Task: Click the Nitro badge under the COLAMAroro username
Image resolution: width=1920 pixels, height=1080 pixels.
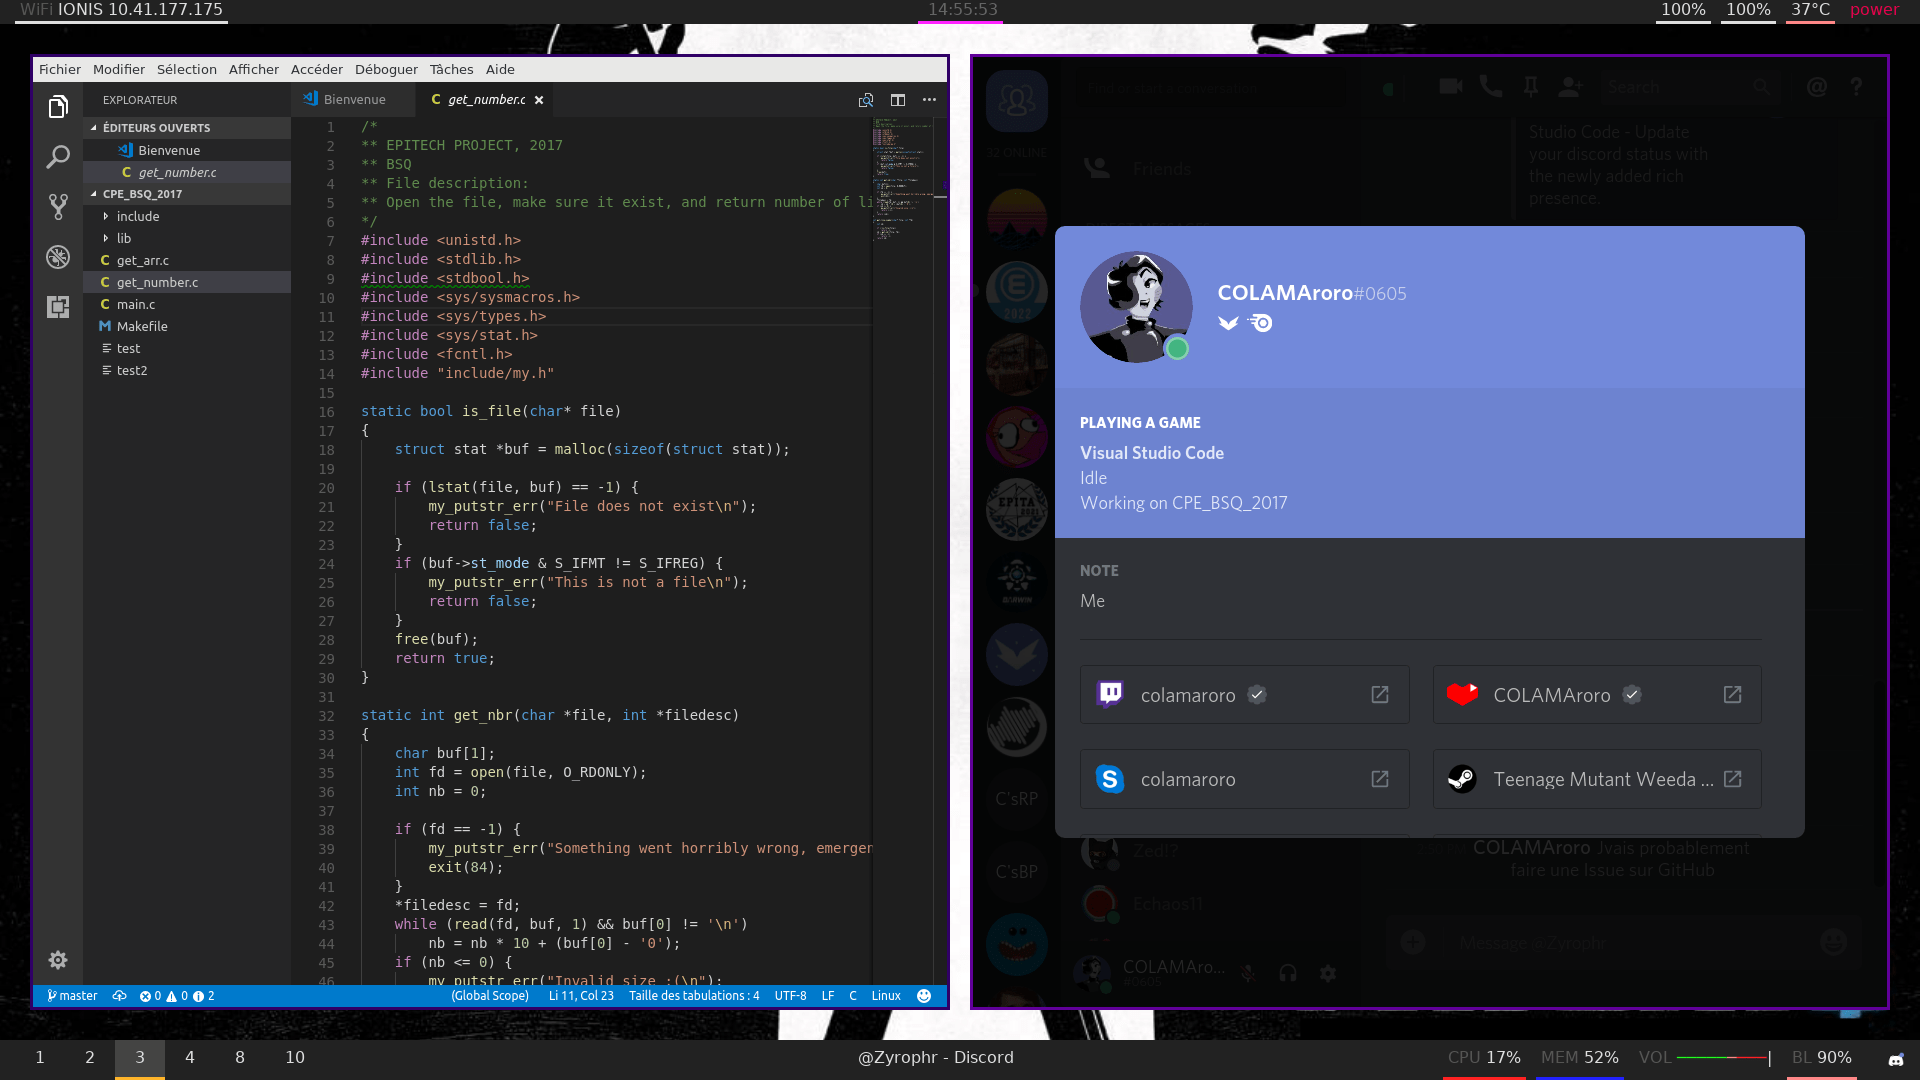Action: pos(1261,323)
